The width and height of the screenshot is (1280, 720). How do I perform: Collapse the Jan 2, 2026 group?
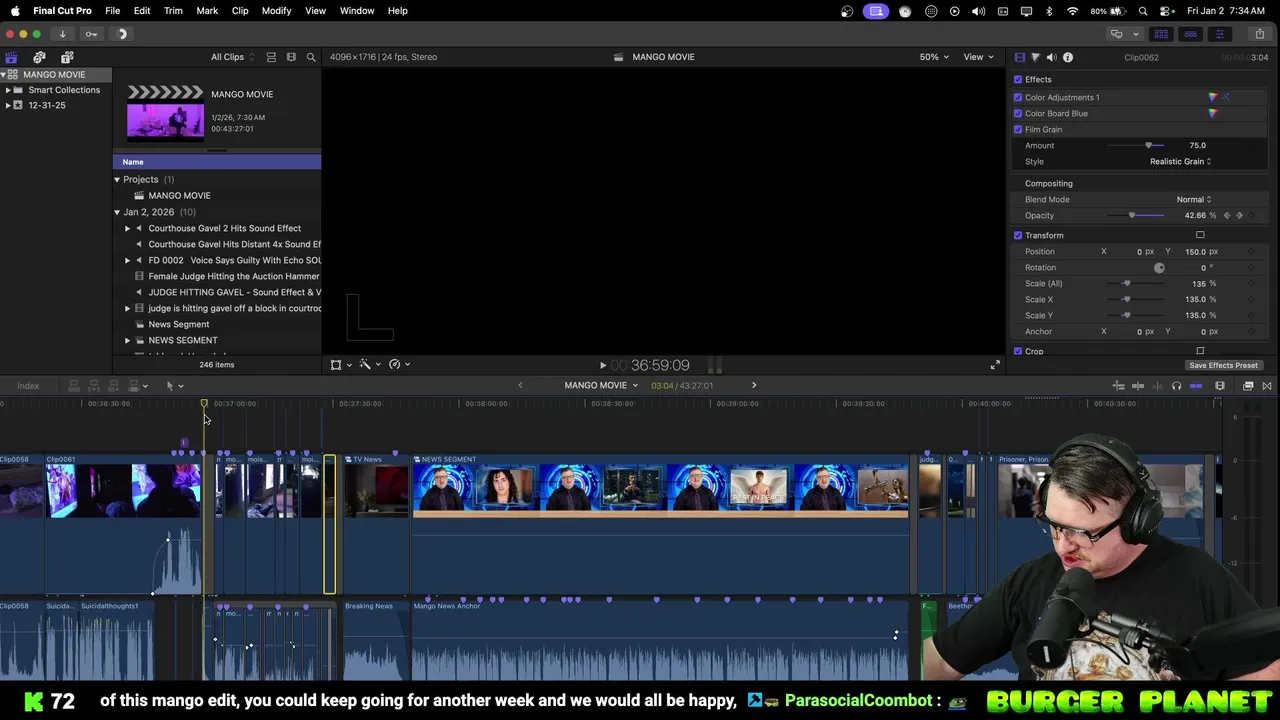(117, 212)
